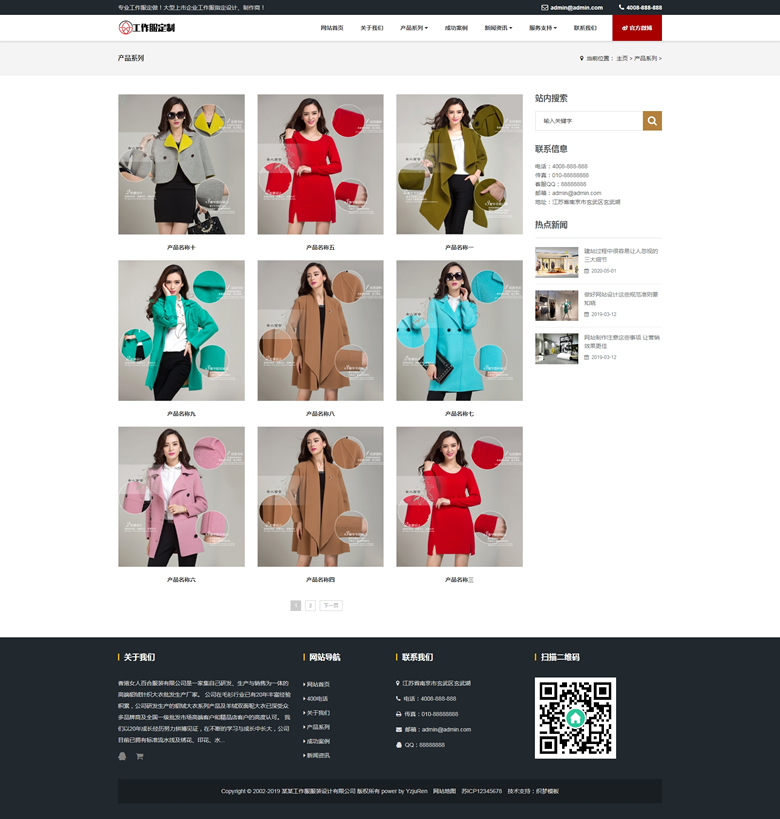Image resolution: width=780 pixels, height=819 pixels.
Task: Click the 工作服定制 site logo
Action: (x=147, y=28)
